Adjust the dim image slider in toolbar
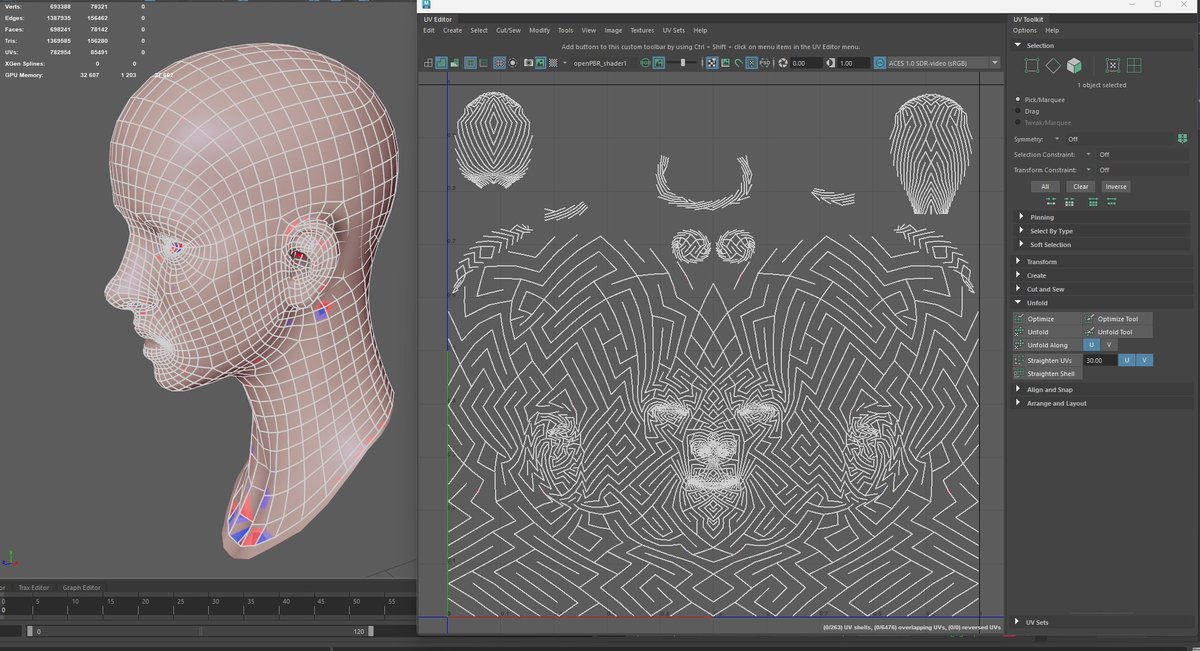Screen dimensions: 1200x651 click(x=683, y=62)
